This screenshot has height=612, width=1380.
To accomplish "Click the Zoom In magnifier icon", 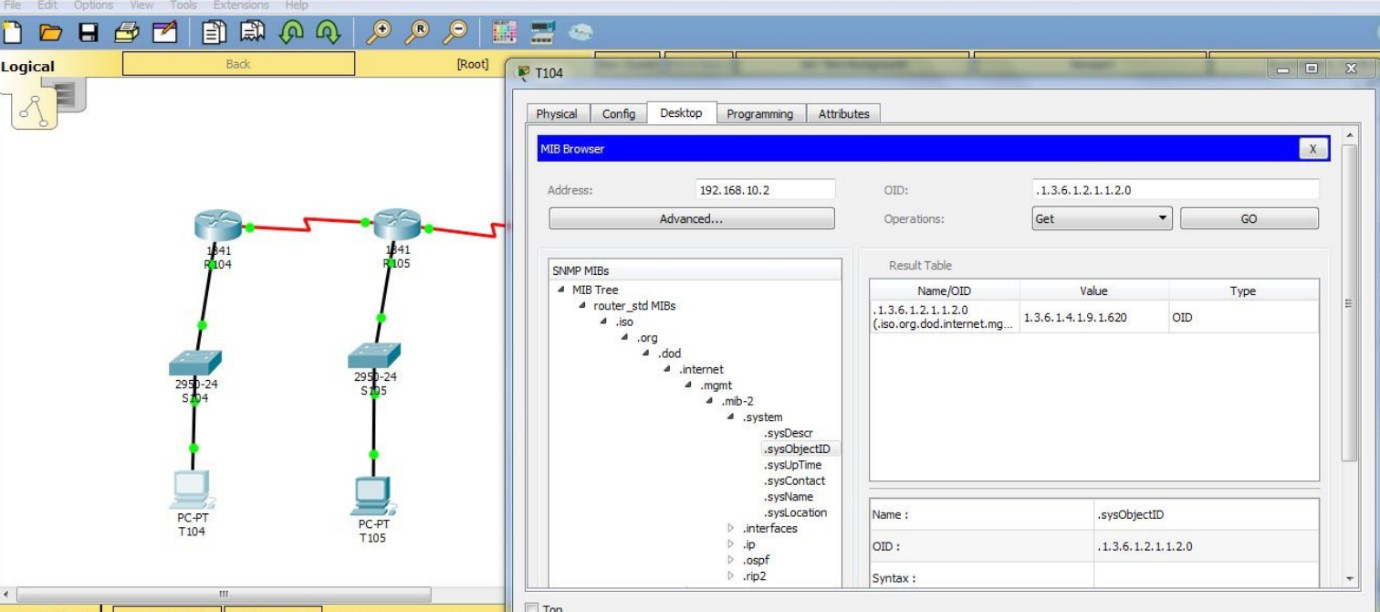I will (378, 33).
